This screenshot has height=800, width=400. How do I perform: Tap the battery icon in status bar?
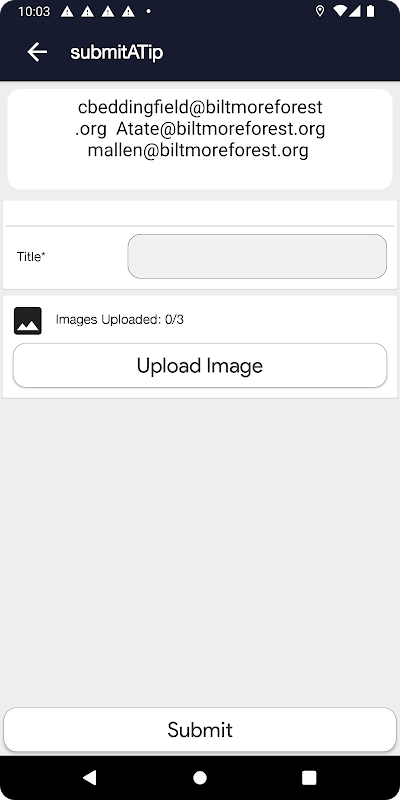370,11
